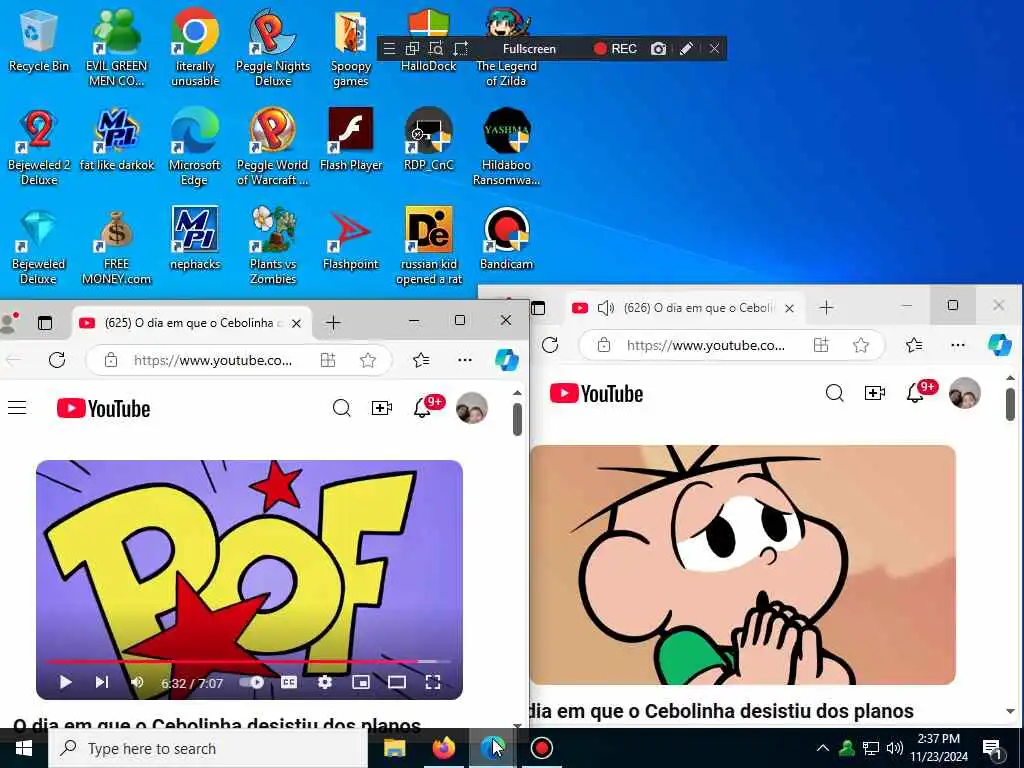Launch Bejeweled 2 Deluxe
The width and height of the screenshot is (1024, 768).
coord(39,147)
